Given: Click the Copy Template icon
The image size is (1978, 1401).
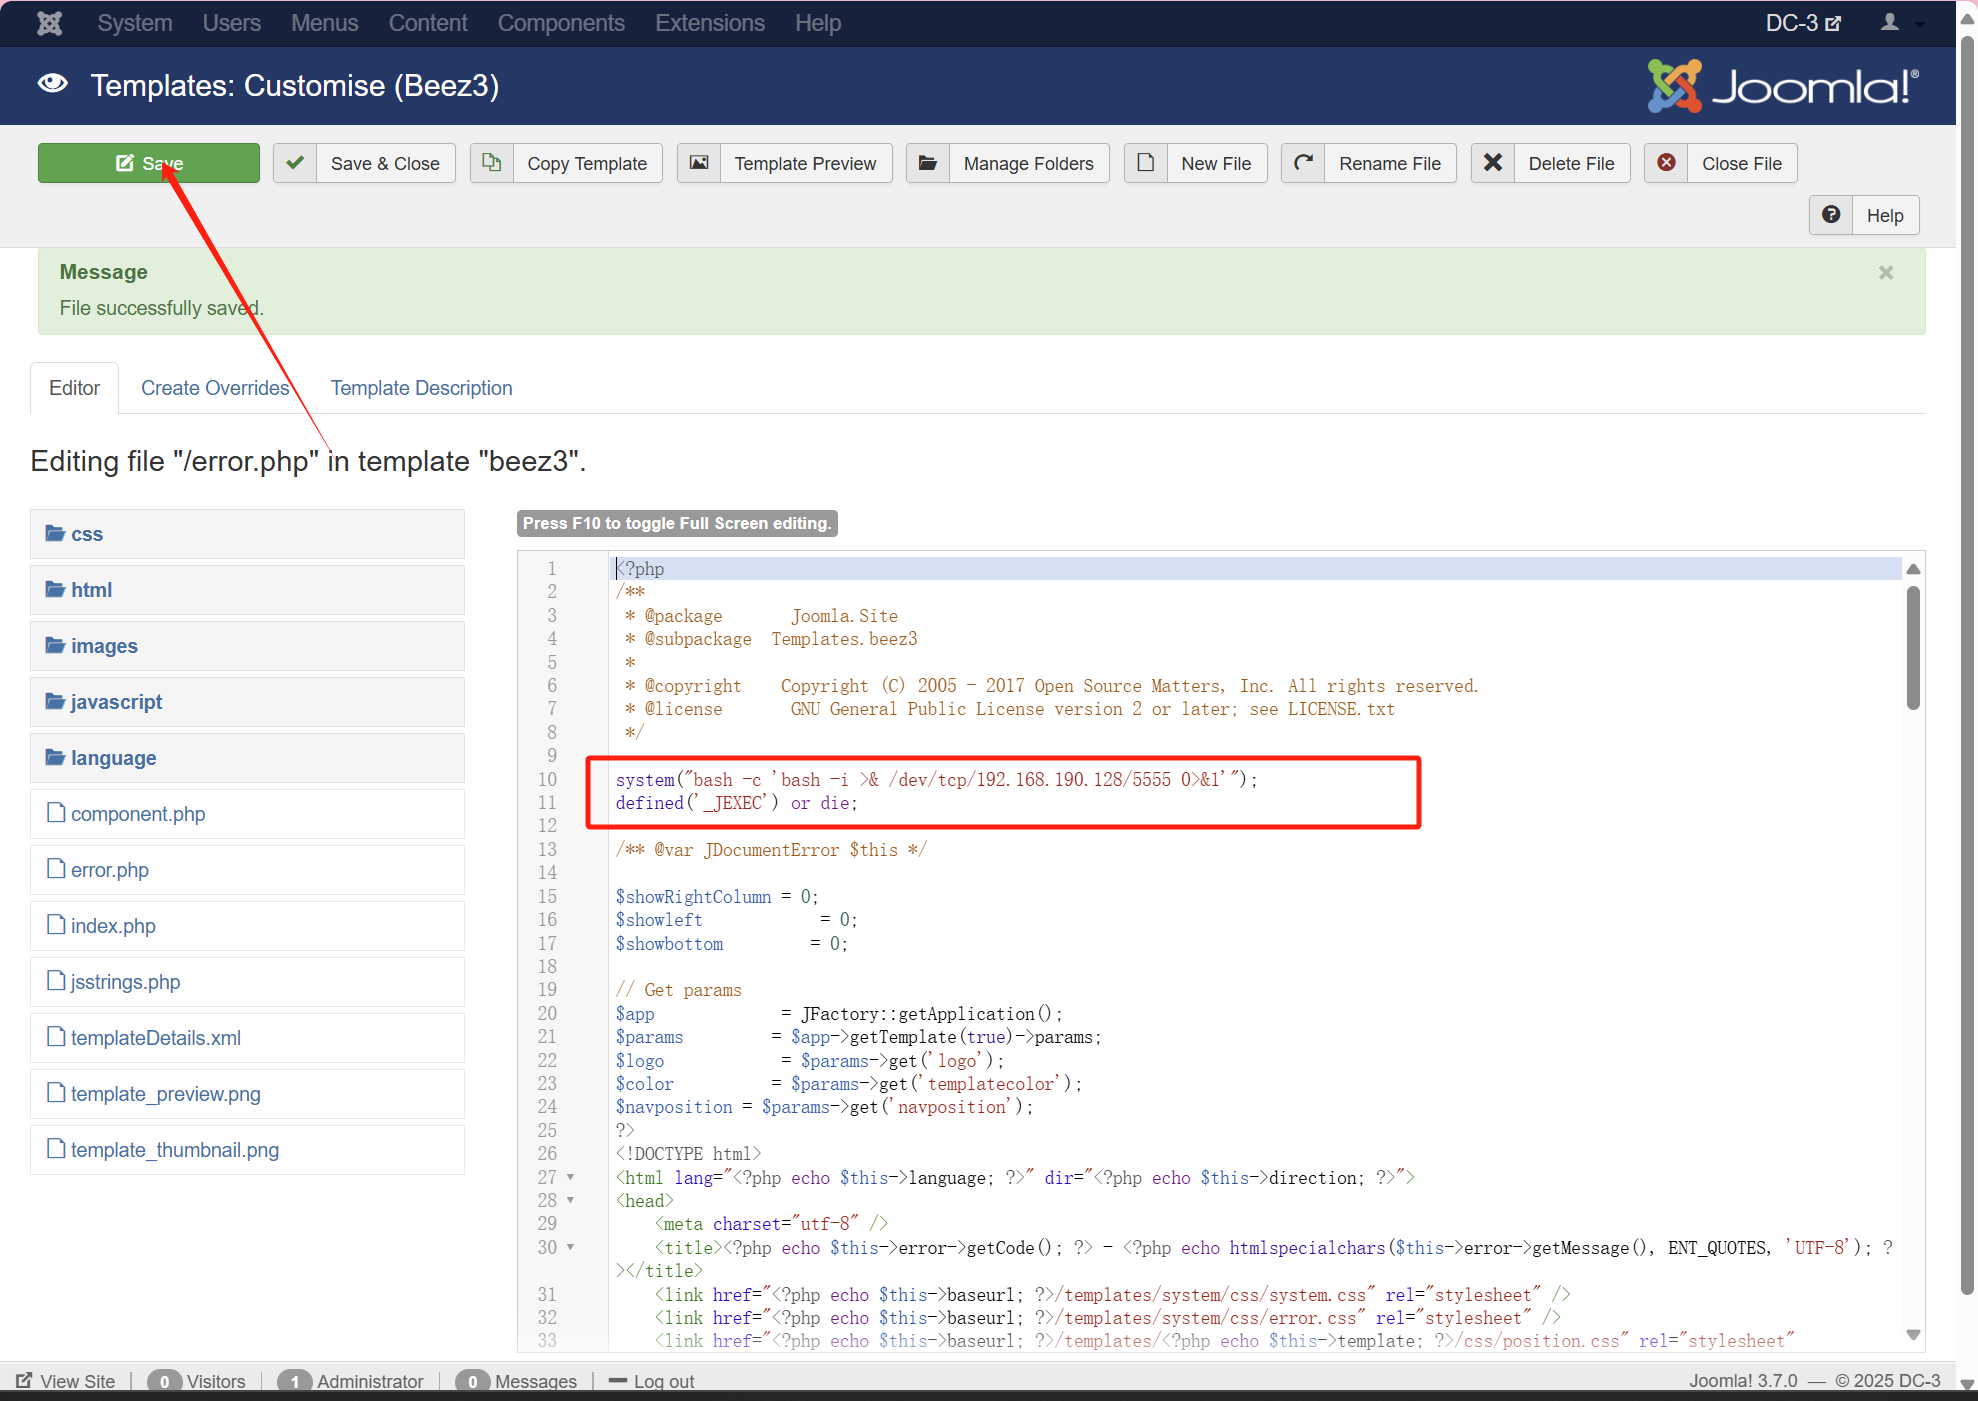Looking at the screenshot, I should point(491,163).
